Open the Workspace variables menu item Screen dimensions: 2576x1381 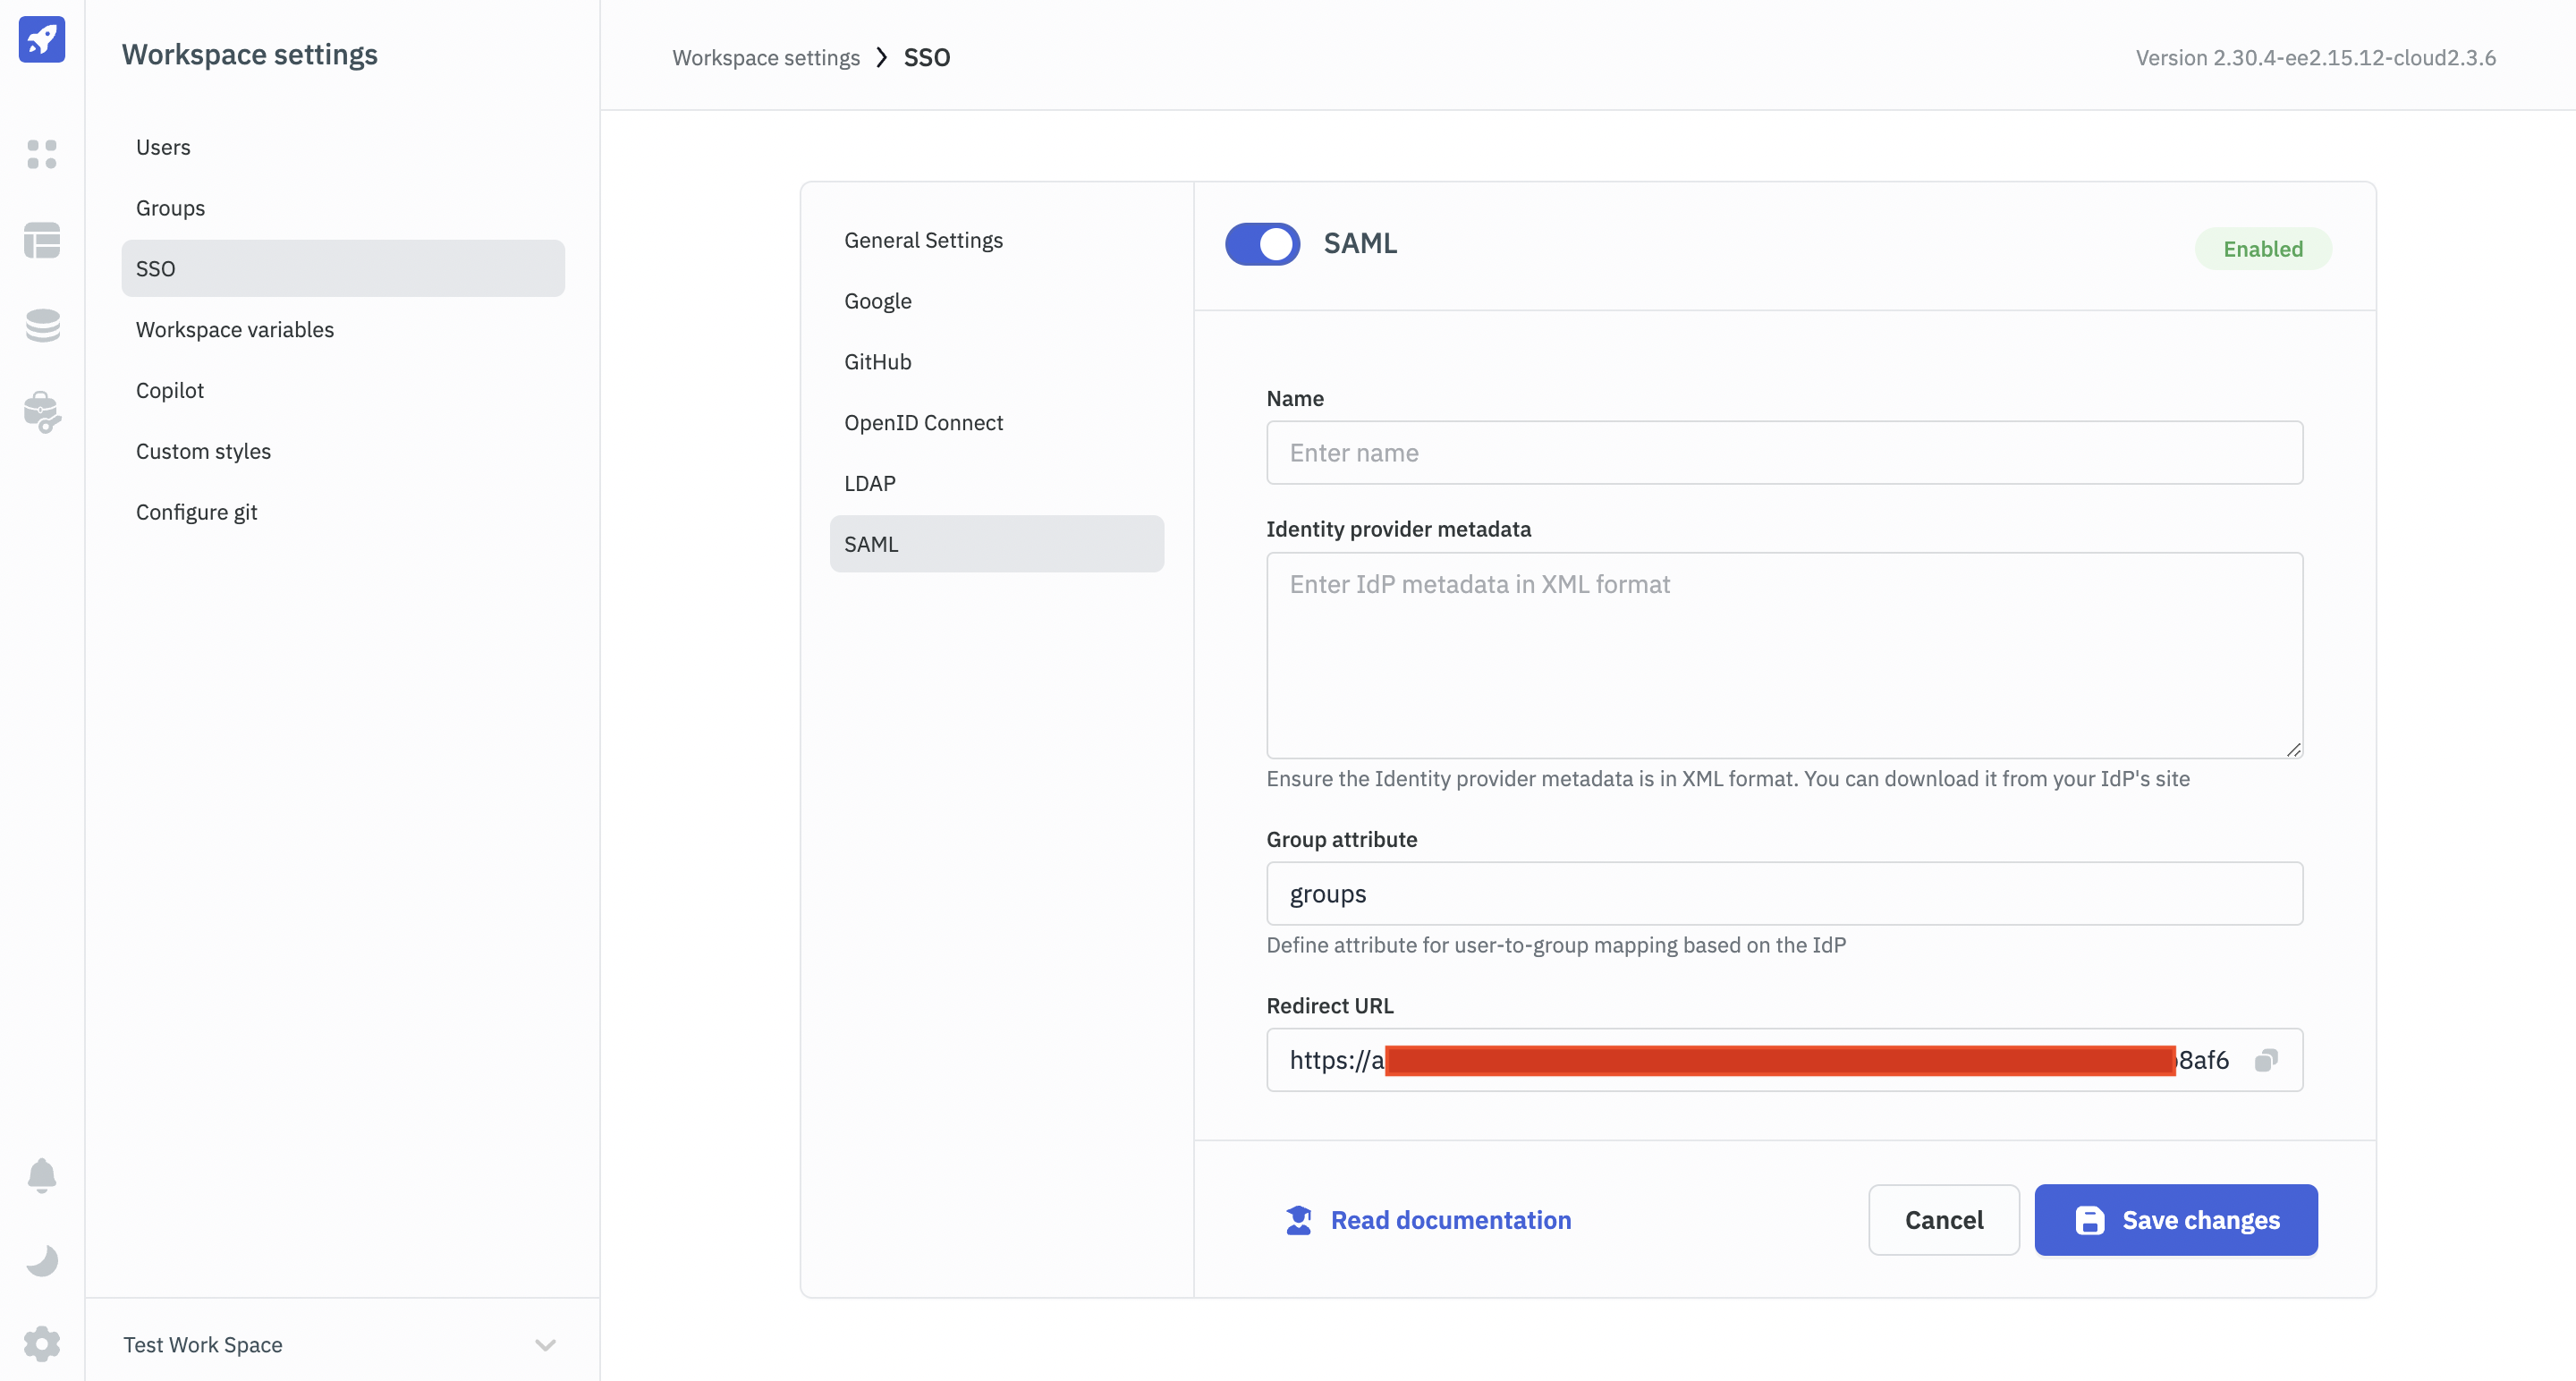(x=234, y=329)
